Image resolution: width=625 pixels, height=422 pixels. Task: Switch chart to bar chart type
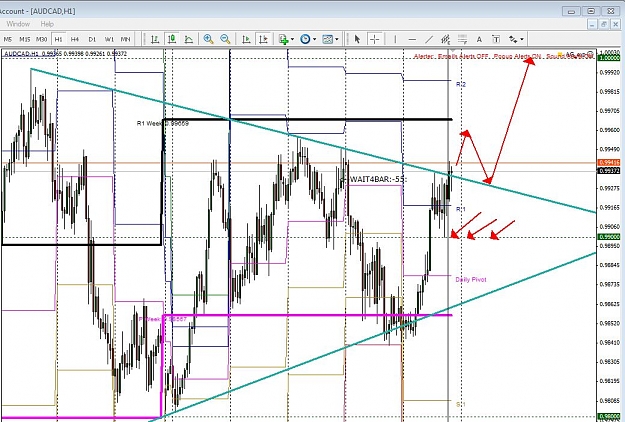click(155, 39)
